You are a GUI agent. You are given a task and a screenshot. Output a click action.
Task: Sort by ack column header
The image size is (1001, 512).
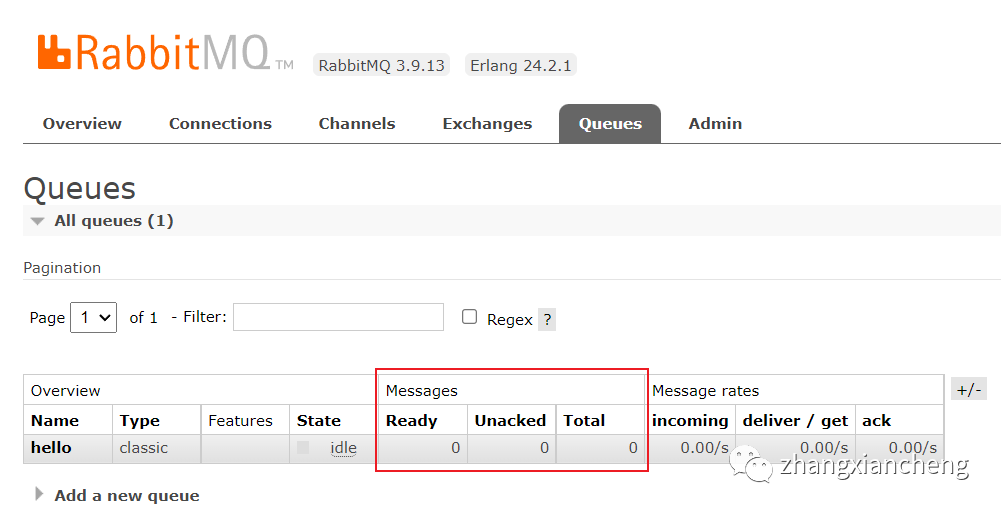[x=877, y=421]
